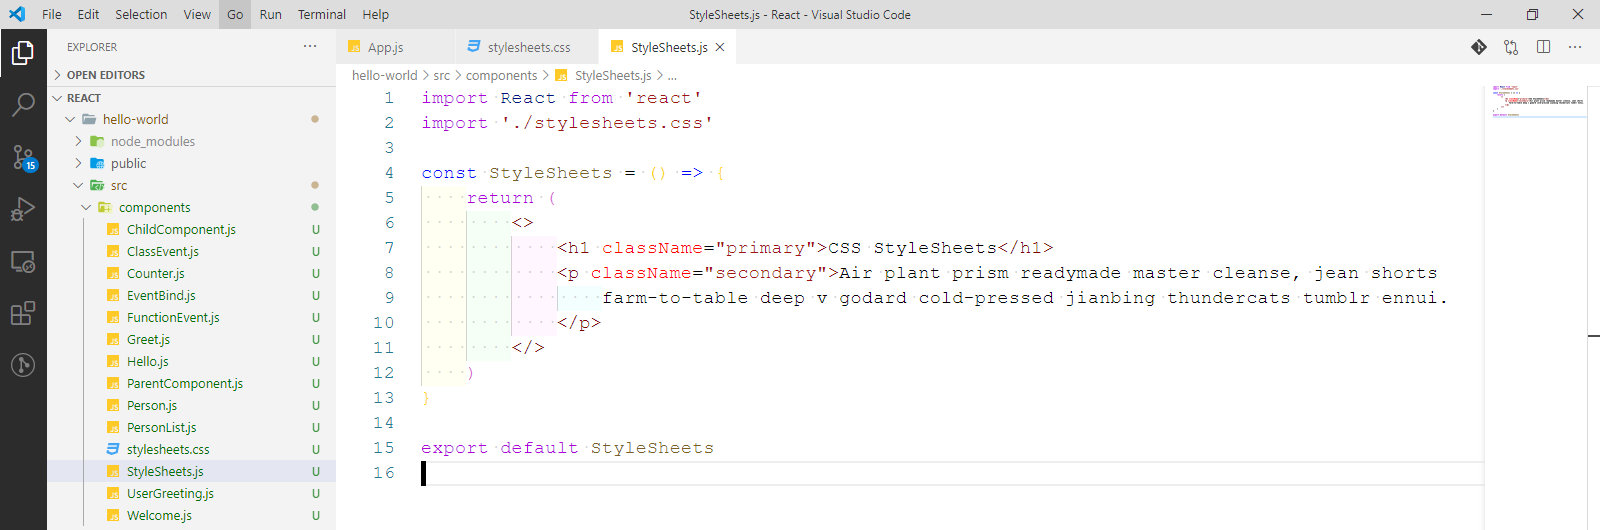Click the Explorer more actions ellipsis
This screenshot has width=1600, height=530.
point(310,46)
